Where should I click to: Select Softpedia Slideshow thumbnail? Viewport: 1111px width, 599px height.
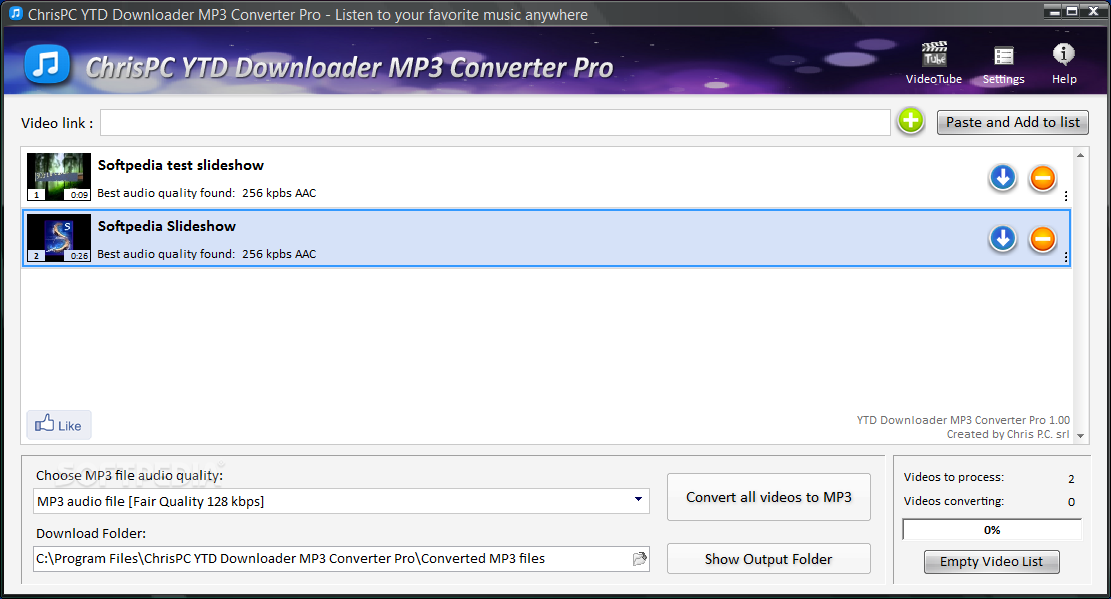click(59, 237)
